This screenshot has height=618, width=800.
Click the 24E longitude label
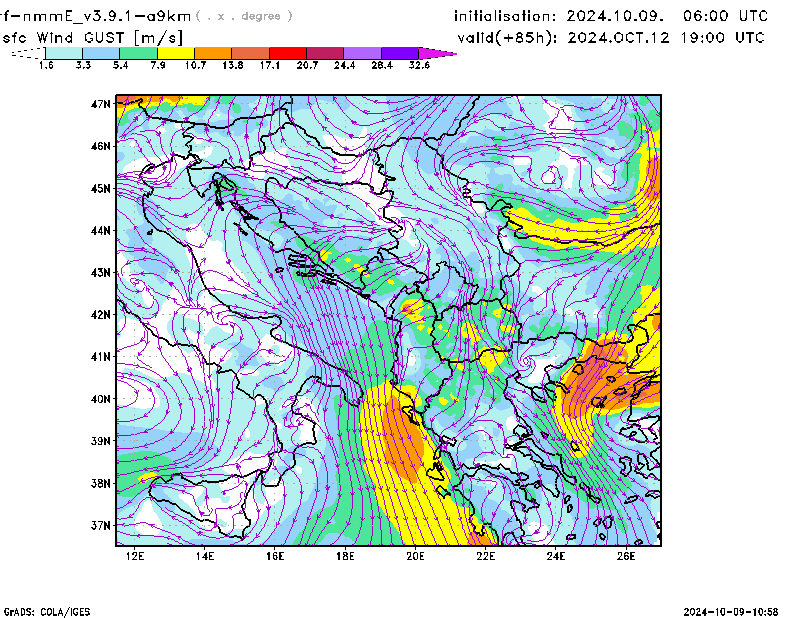556,556
